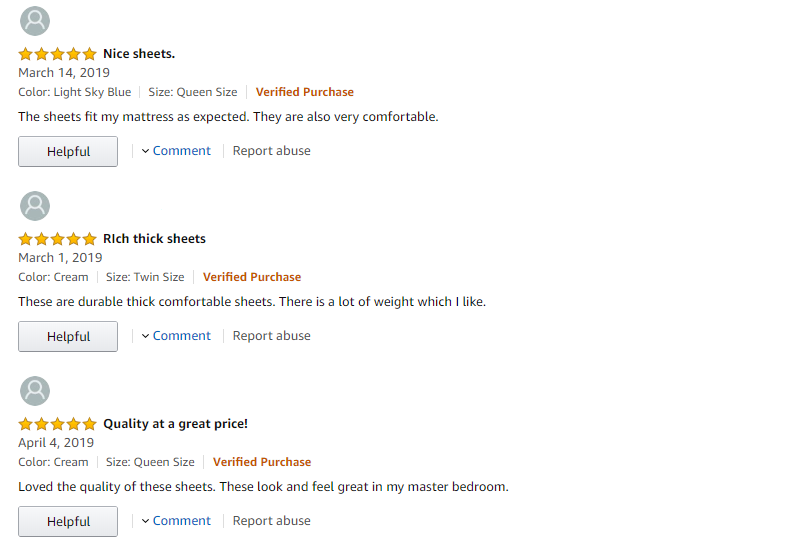Mark the 'Nice sheets.' review as Helpful
The height and width of the screenshot is (547, 806).
point(68,152)
